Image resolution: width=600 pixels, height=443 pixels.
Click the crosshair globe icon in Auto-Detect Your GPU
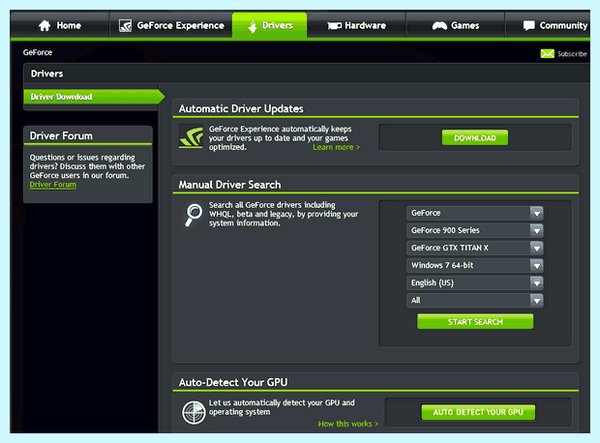click(x=194, y=412)
